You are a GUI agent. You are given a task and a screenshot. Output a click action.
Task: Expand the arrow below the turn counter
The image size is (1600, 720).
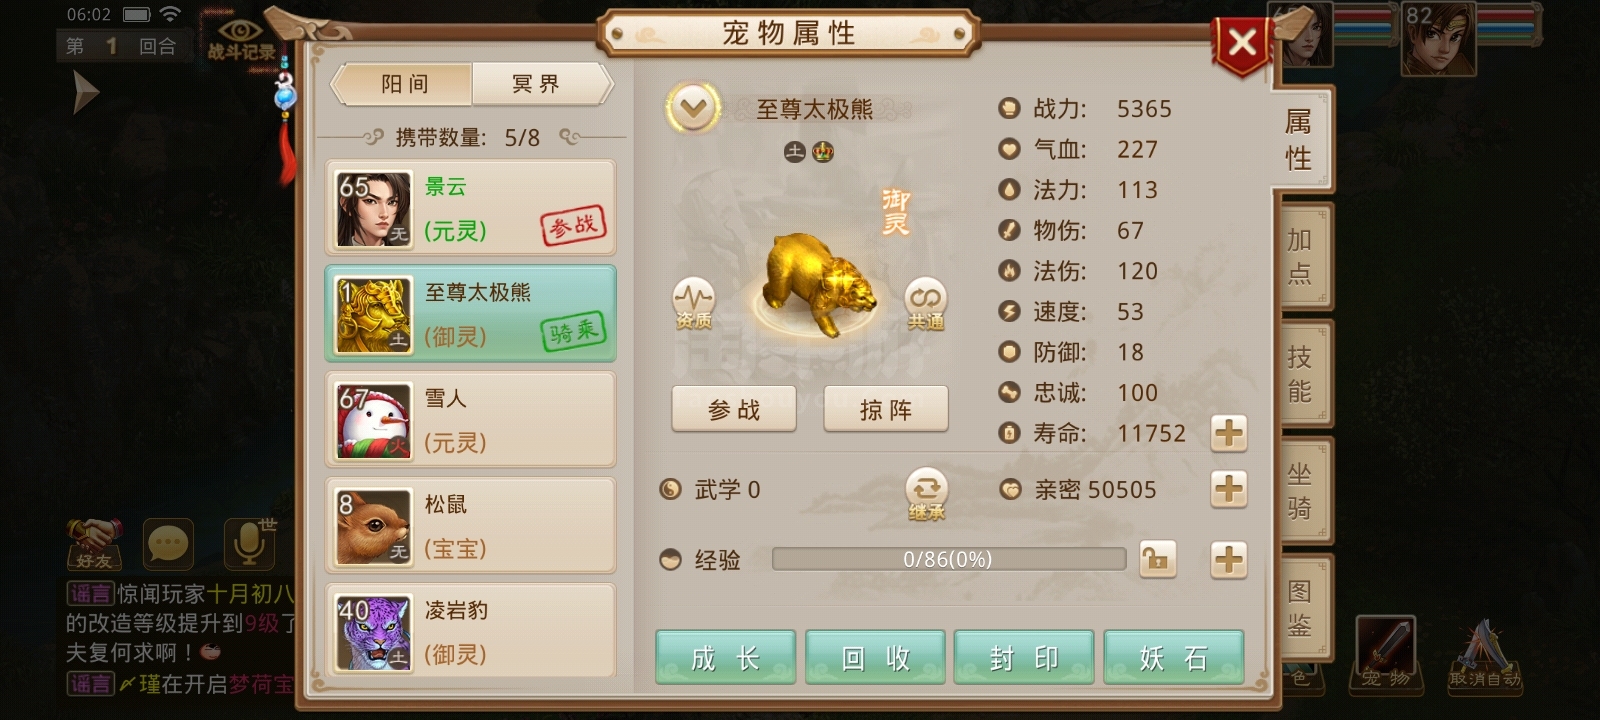click(x=86, y=94)
